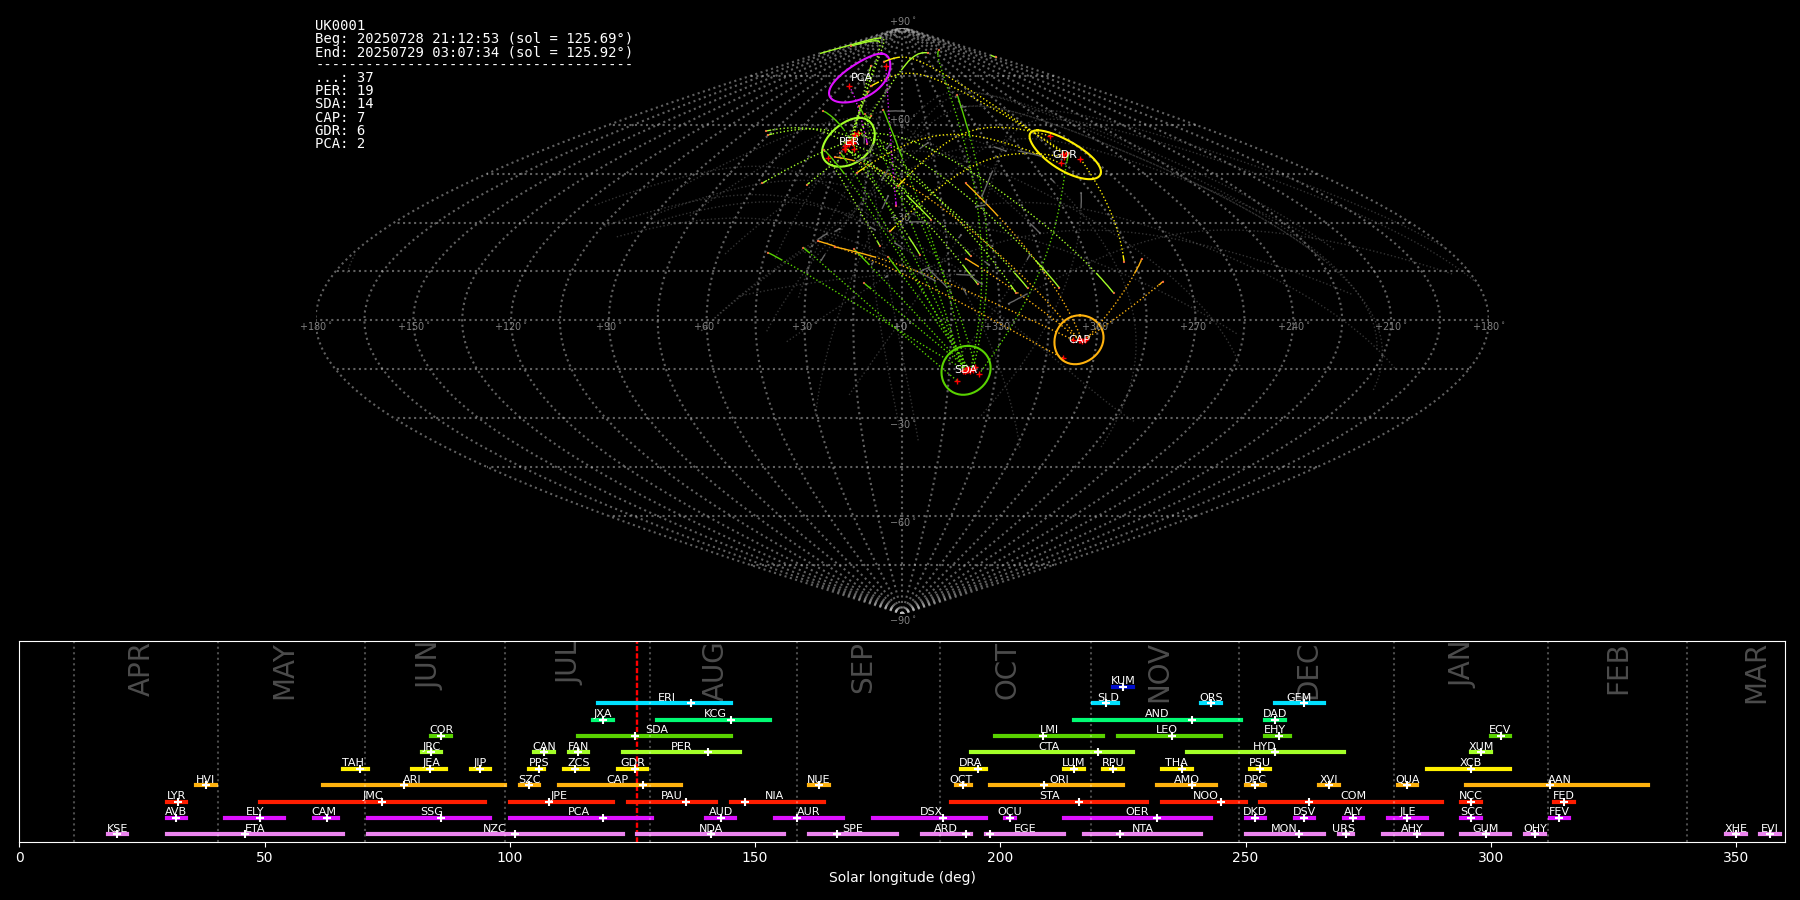The height and width of the screenshot is (900, 1800).
Task: Click the APR month label
Action: (139, 670)
